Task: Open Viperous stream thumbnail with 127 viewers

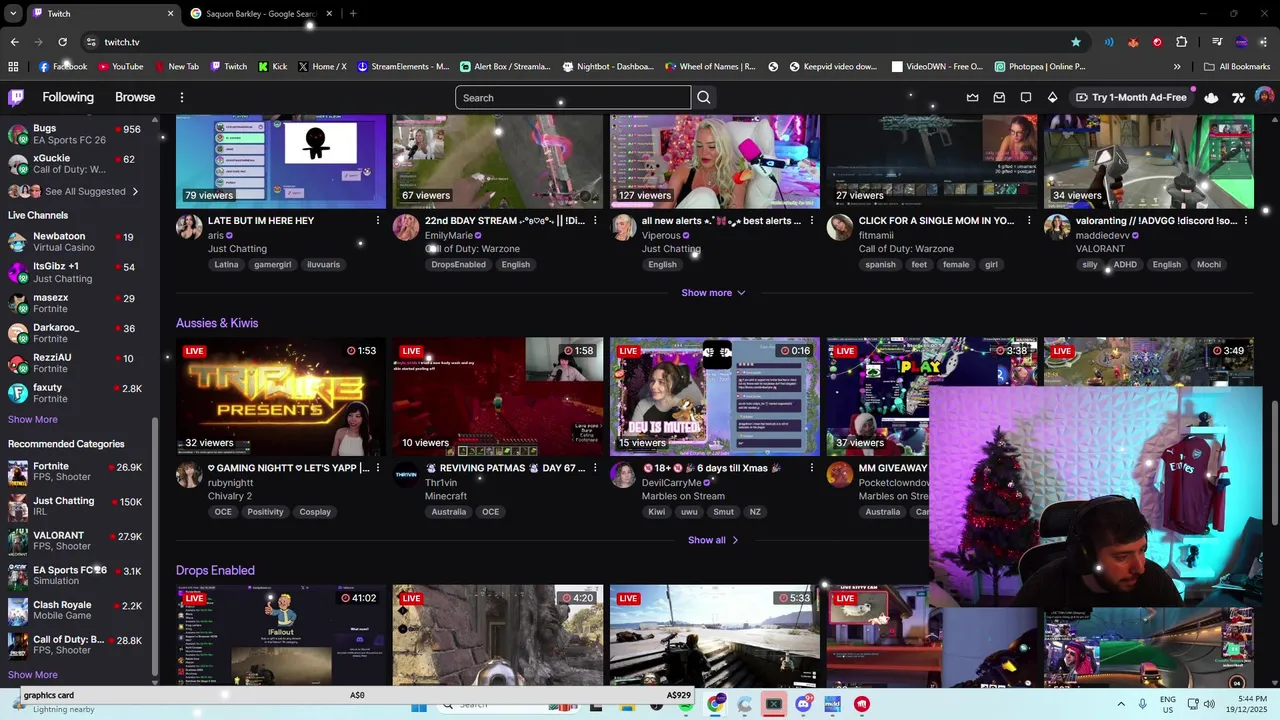Action: [x=715, y=160]
